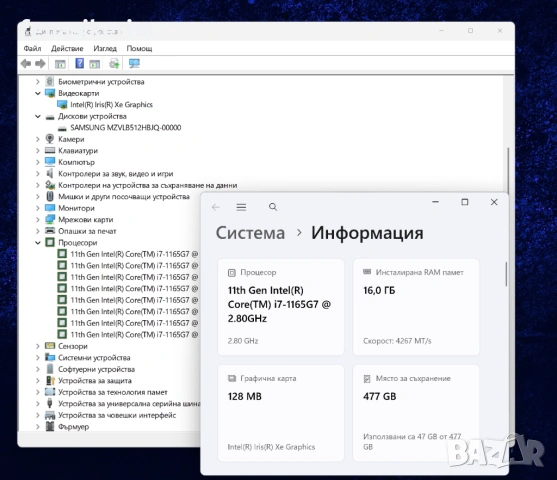
Task: Collapse the Видеокарти node
Action: [38, 93]
